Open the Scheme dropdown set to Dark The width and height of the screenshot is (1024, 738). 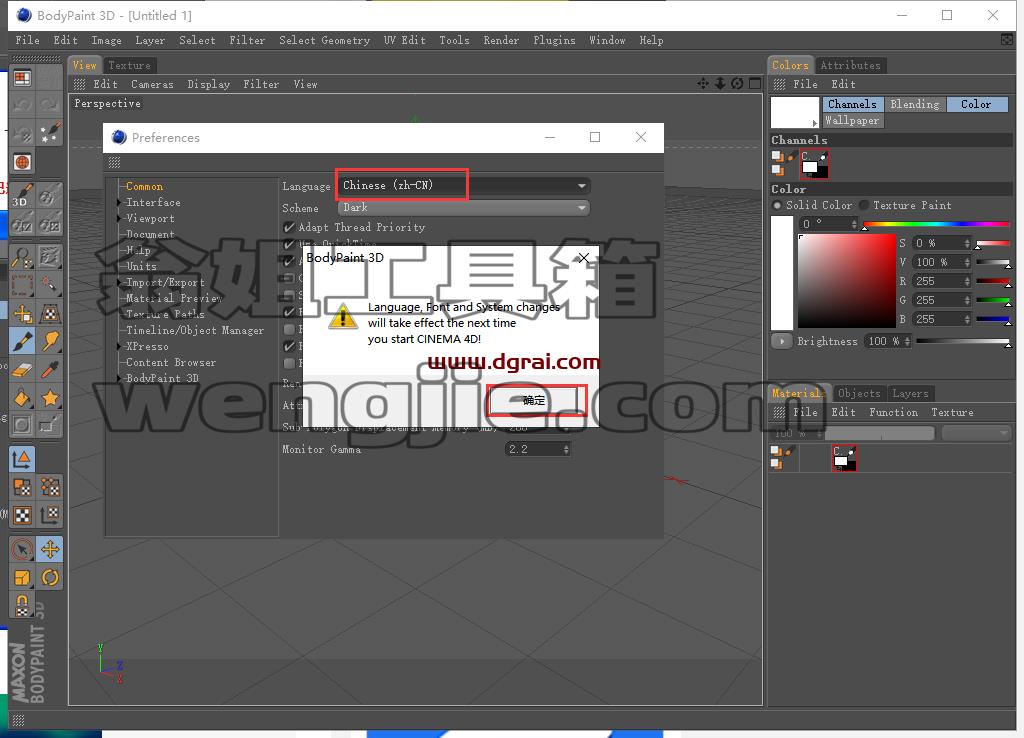(x=464, y=208)
